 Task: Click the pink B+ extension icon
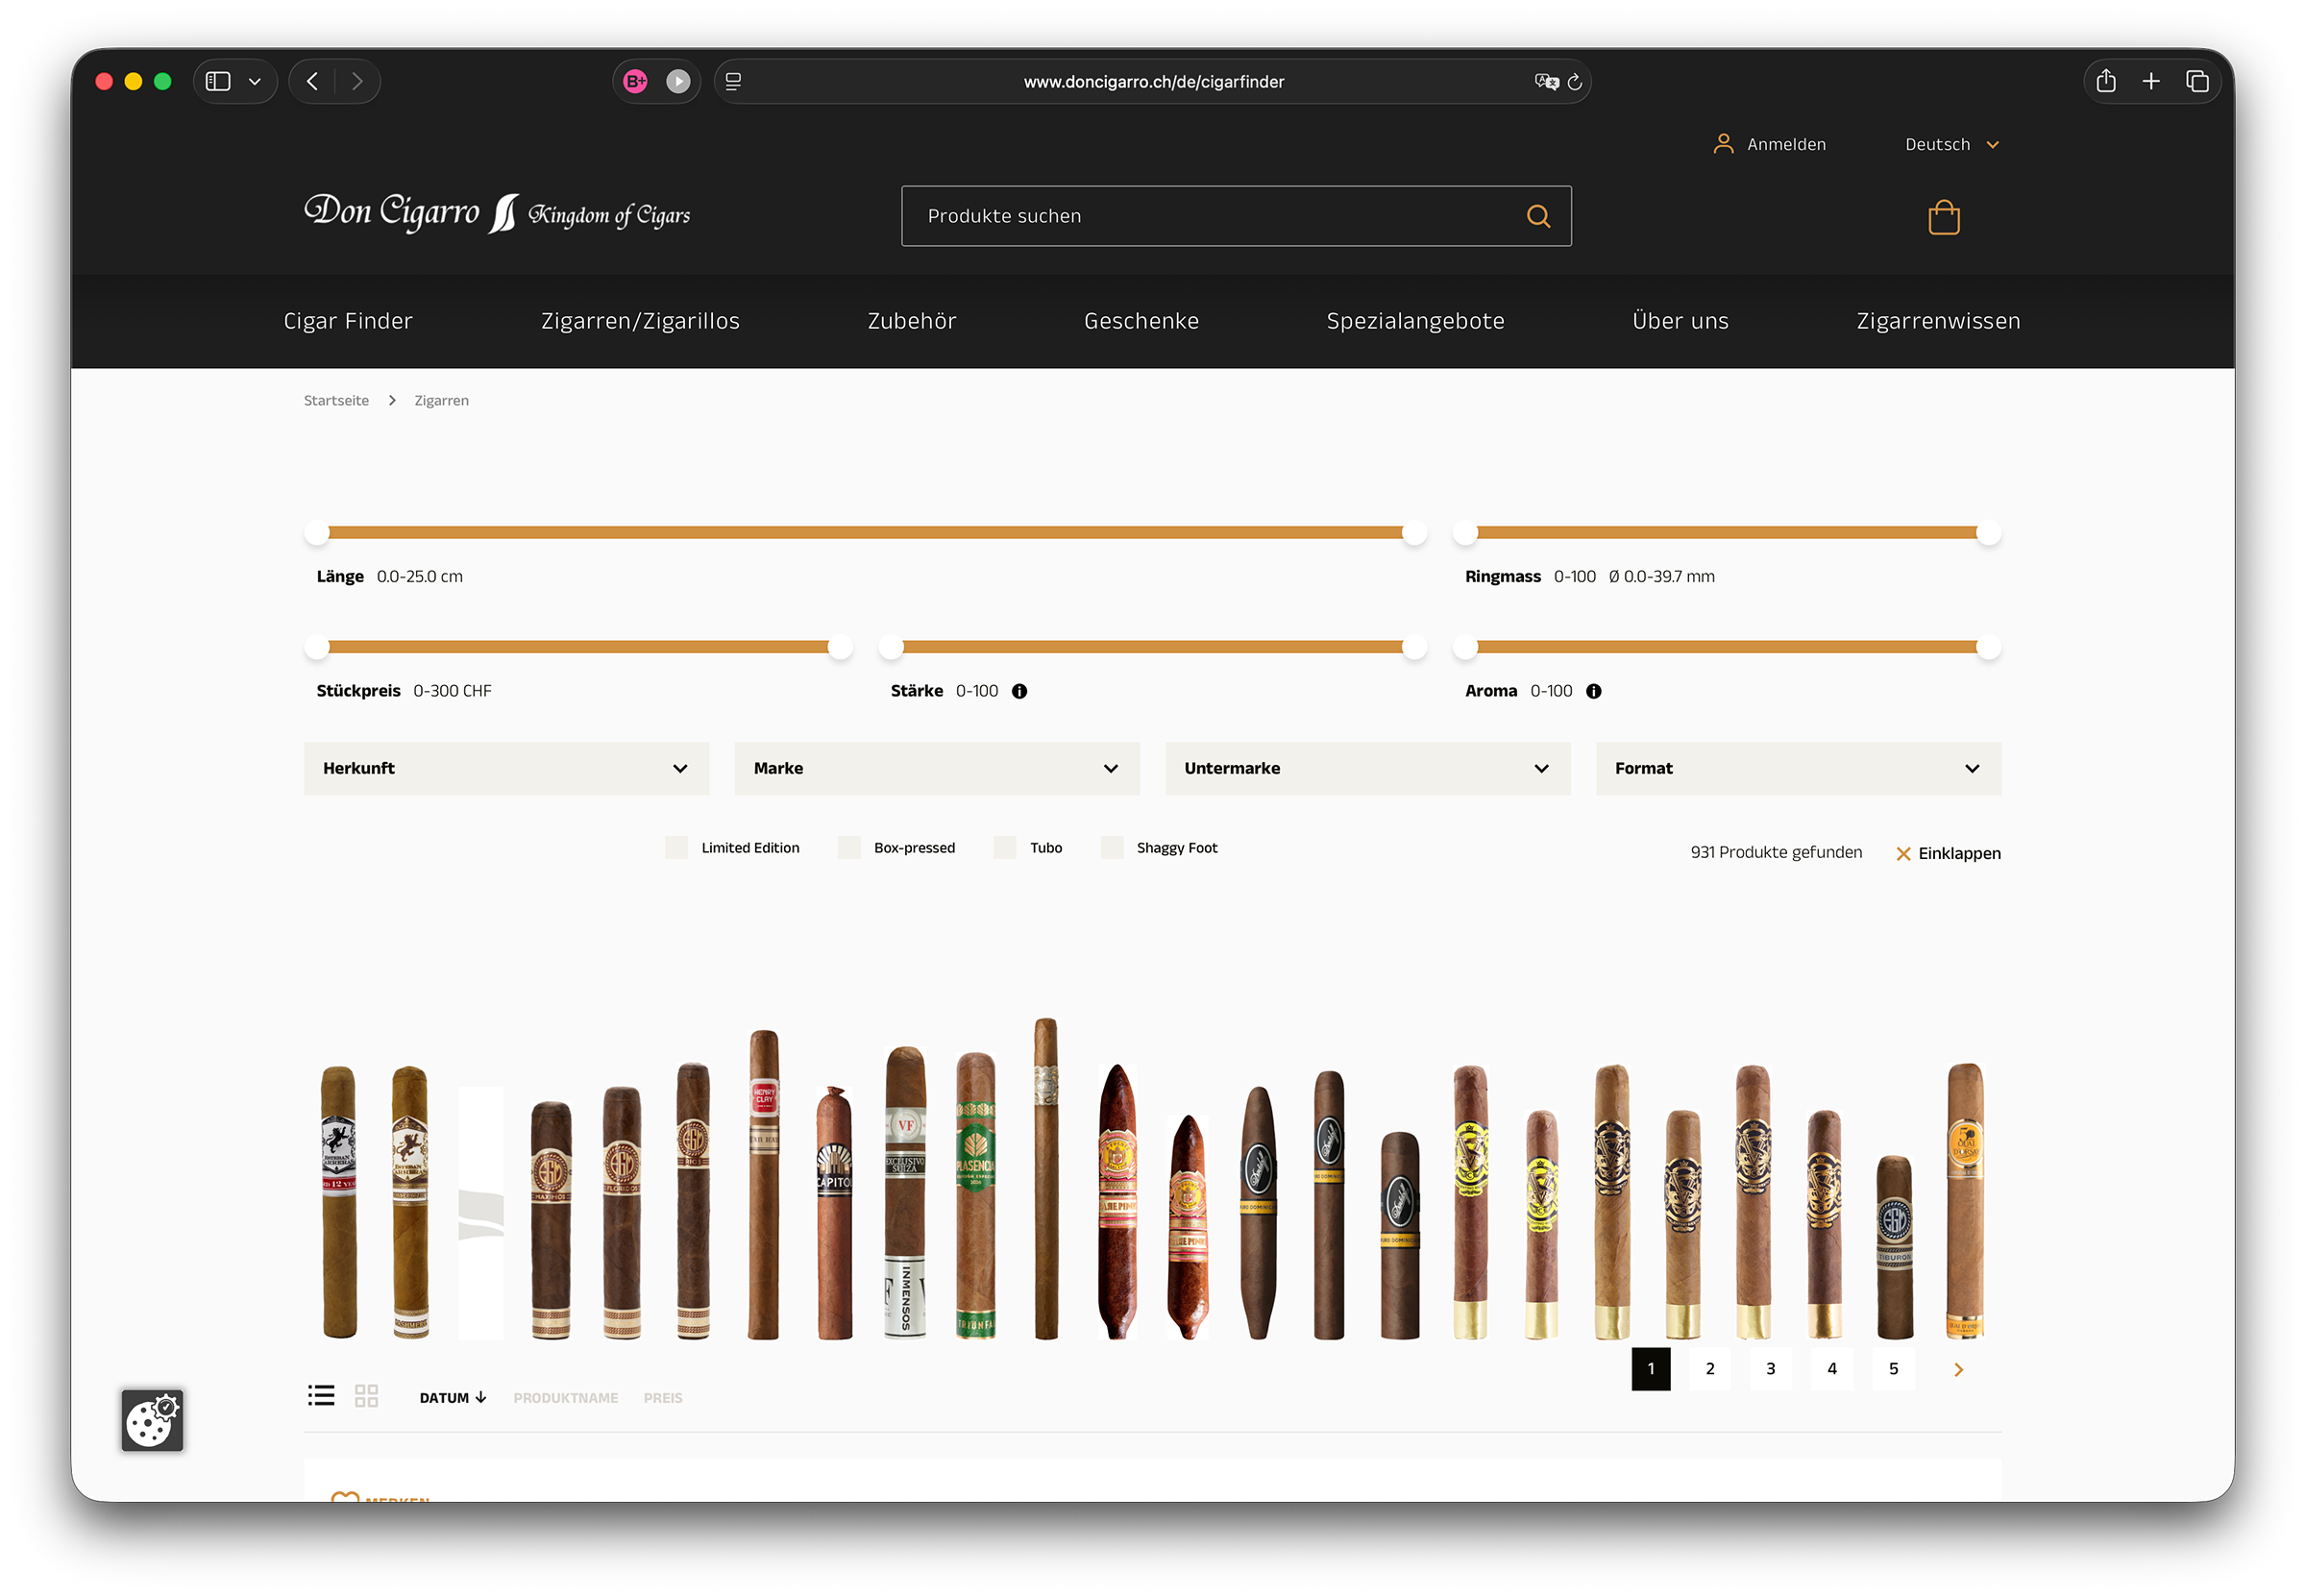635,81
